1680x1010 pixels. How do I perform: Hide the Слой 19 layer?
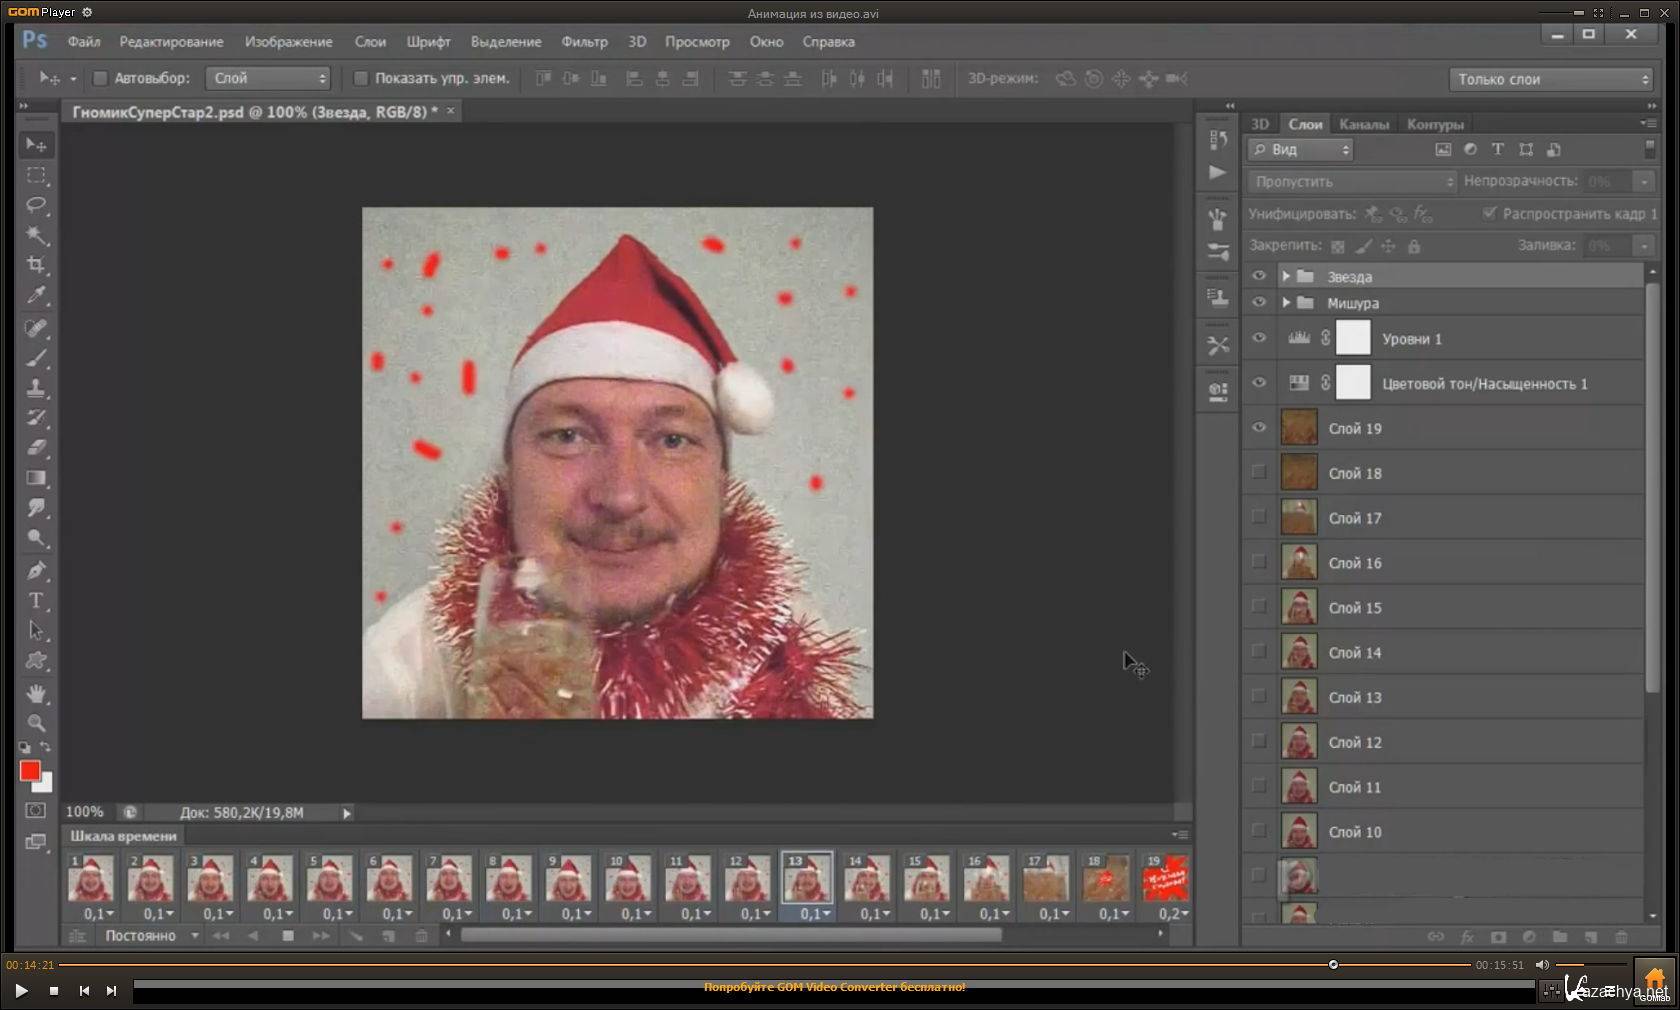click(1259, 428)
